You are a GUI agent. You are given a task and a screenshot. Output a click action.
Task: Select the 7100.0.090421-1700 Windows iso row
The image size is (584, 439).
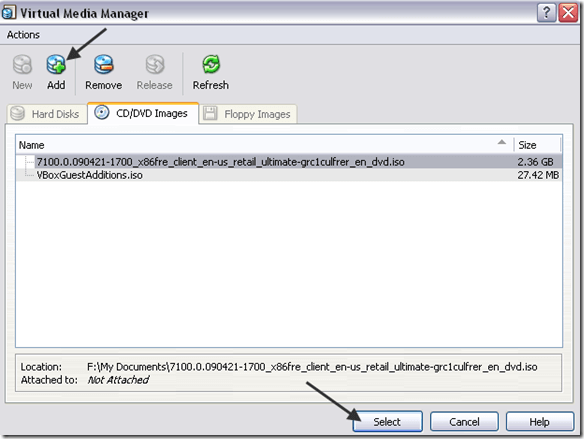tap(289, 162)
